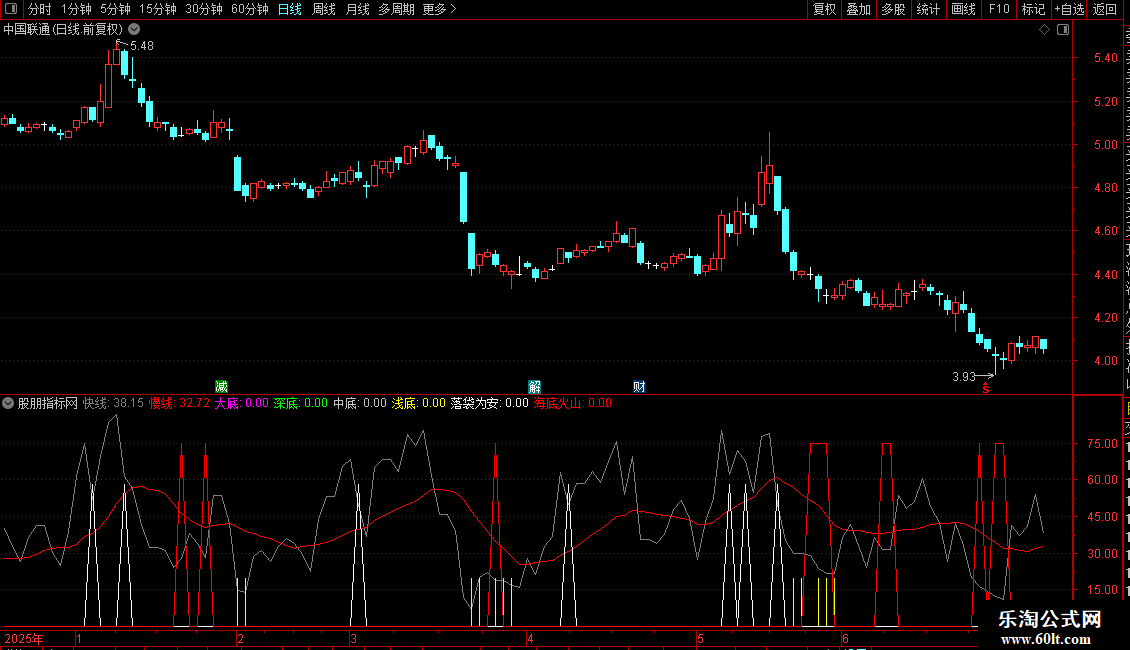Click the 2025年 date axis label
The width and height of the screenshot is (1130, 650).
coord(24,639)
